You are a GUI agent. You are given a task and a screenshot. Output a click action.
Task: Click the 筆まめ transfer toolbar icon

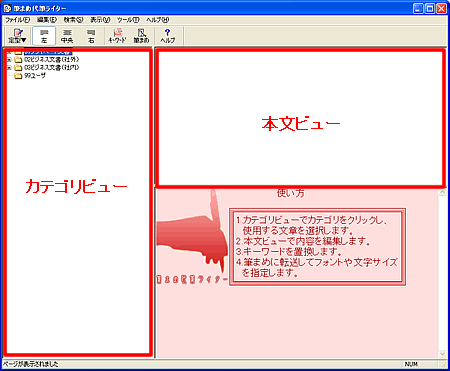142,36
